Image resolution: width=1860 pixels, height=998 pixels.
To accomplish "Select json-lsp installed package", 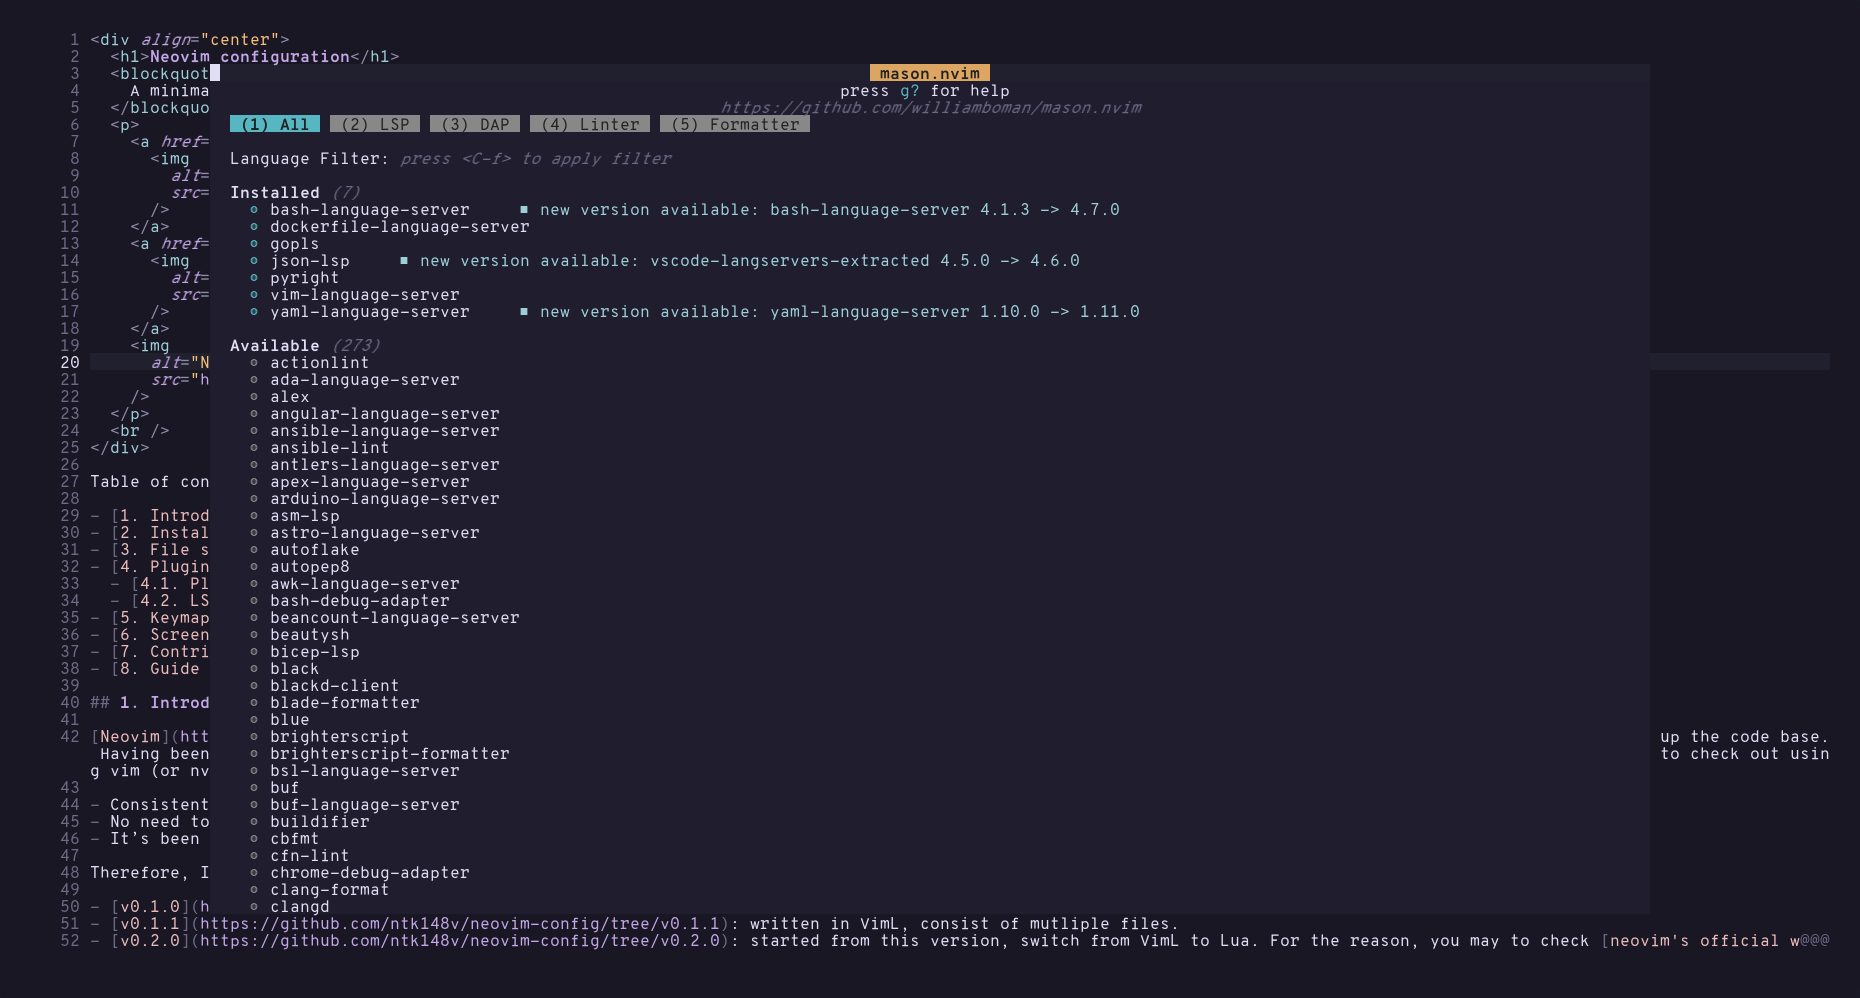I will point(310,260).
